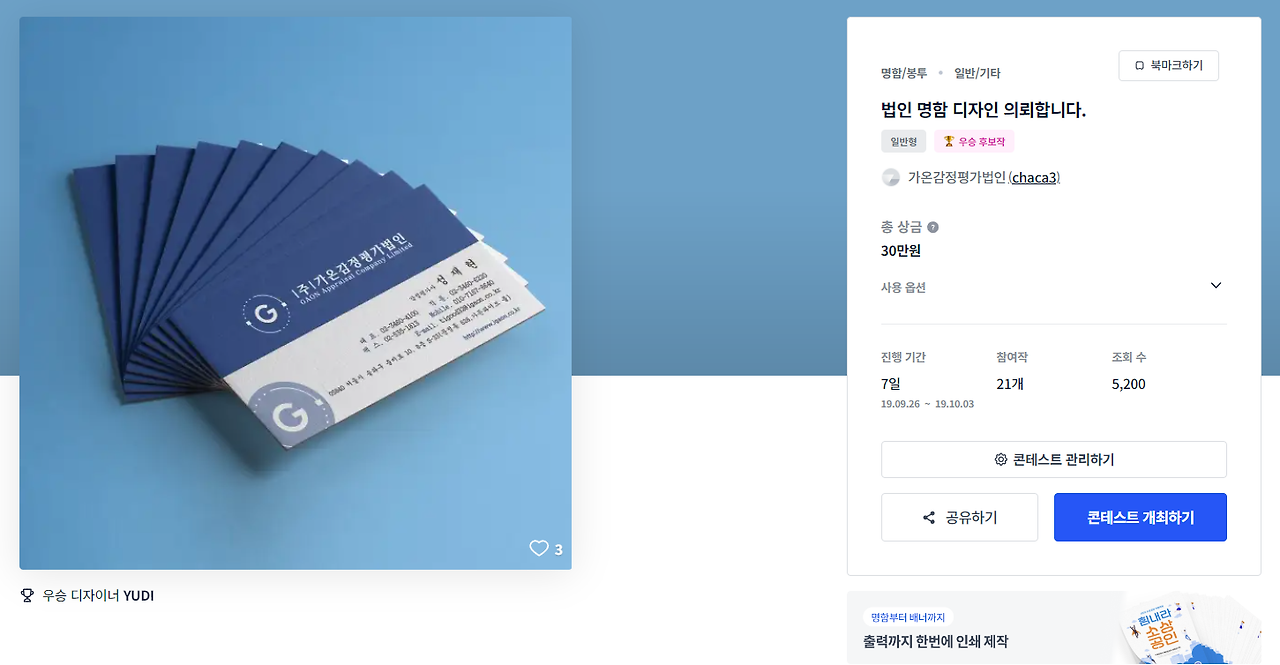Select the 명함/봉투 category breadcrumb

point(904,73)
